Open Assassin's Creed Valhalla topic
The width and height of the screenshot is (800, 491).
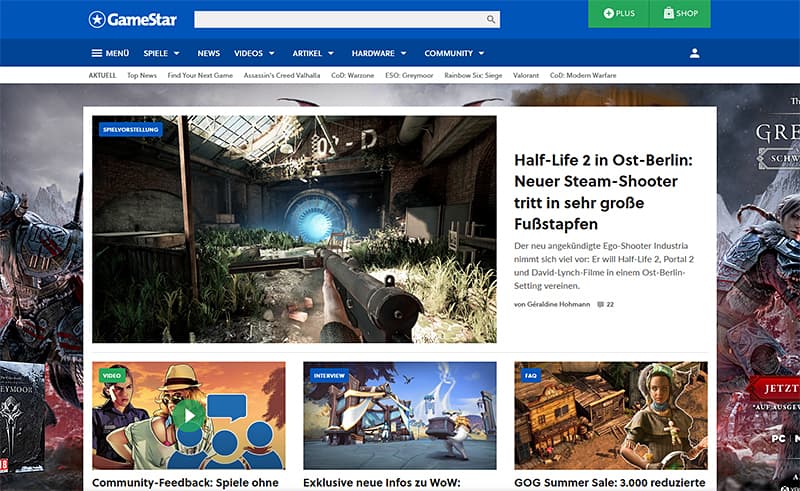tap(282, 75)
